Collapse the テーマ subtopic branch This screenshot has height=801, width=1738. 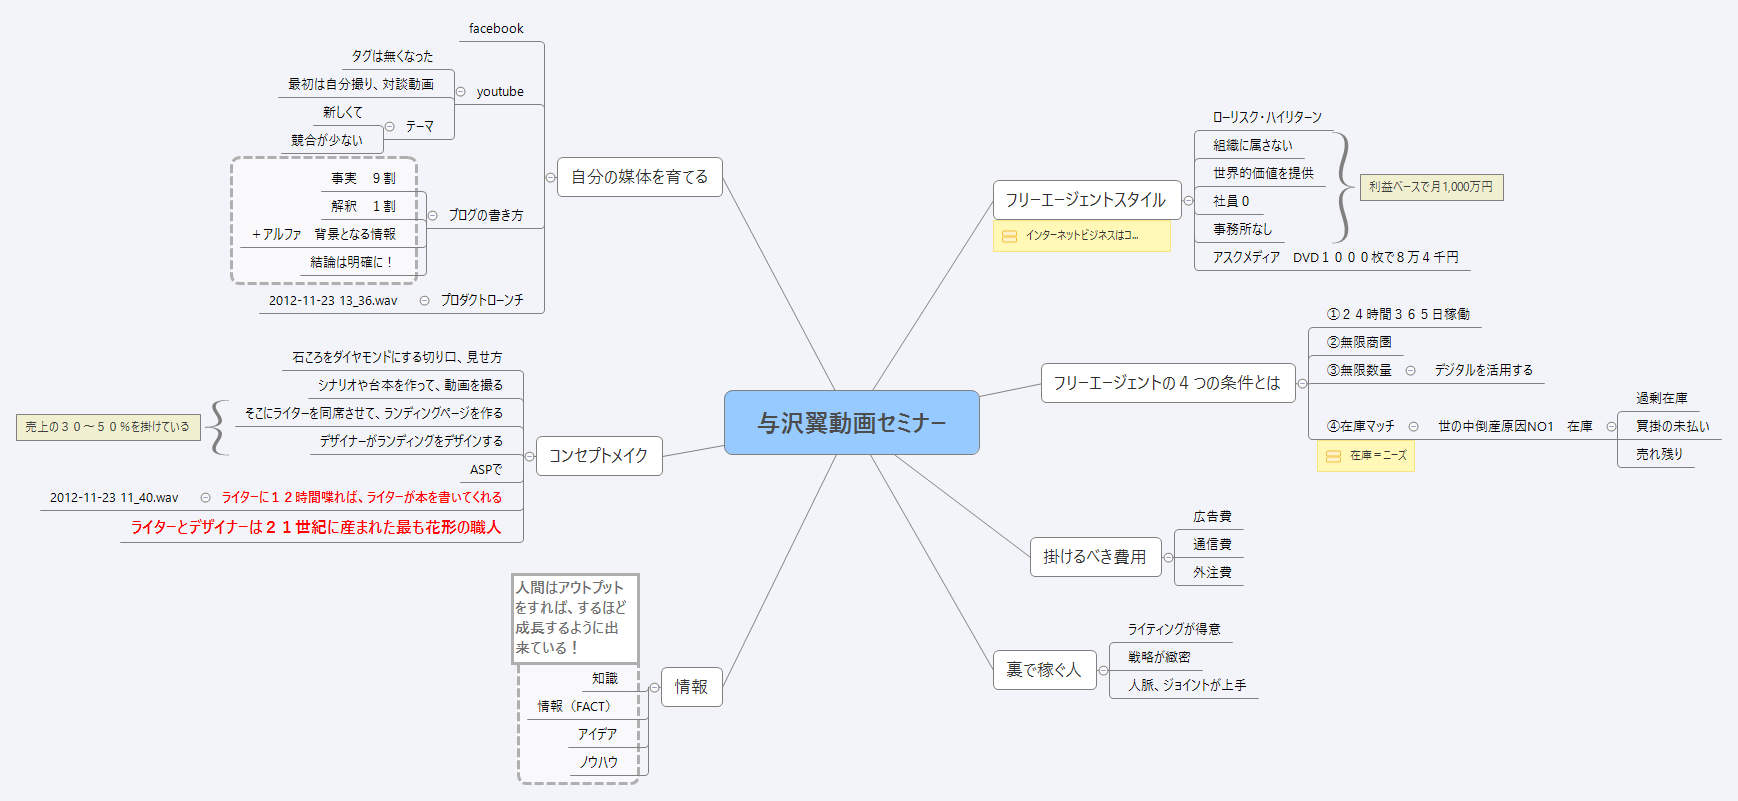click(389, 127)
